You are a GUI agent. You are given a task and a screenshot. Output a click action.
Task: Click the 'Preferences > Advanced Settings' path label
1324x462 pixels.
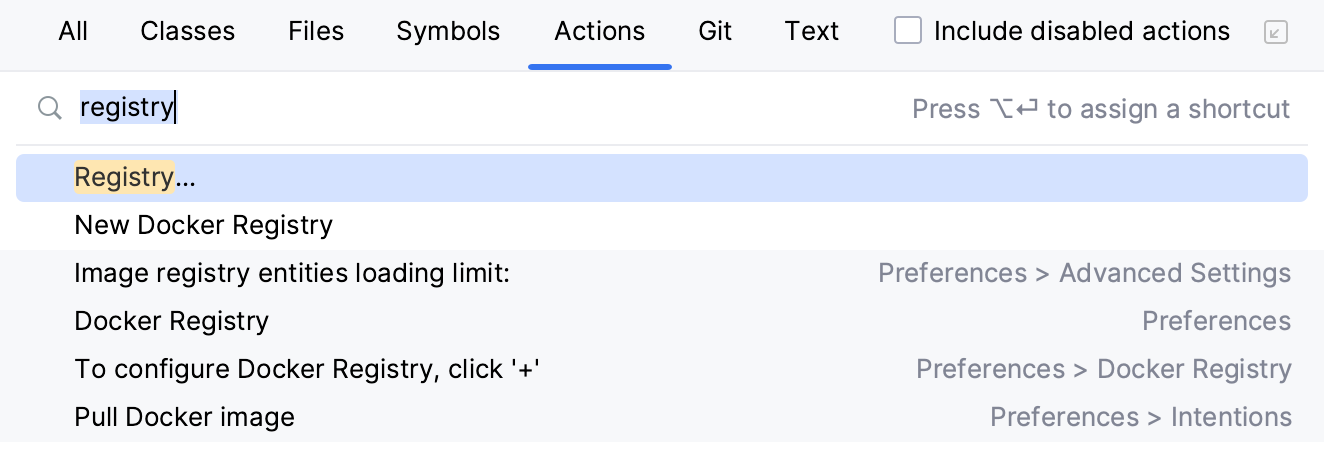tap(1084, 273)
